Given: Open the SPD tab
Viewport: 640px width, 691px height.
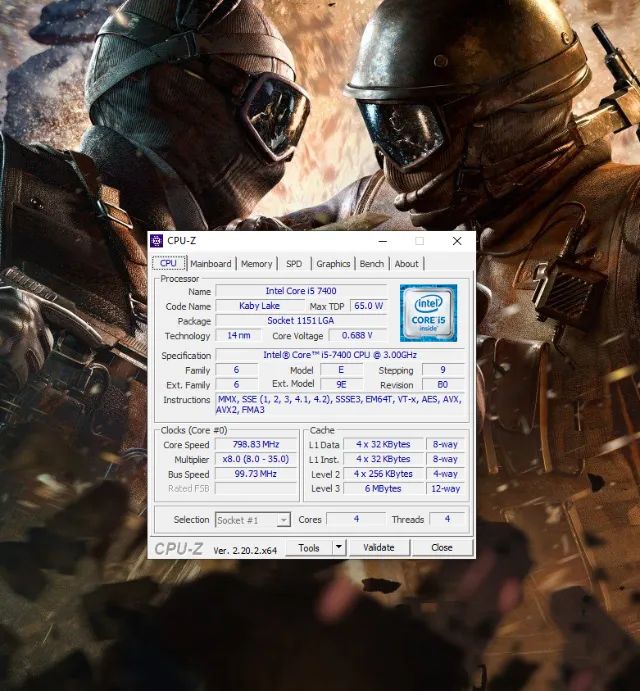Looking at the screenshot, I should [x=294, y=264].
